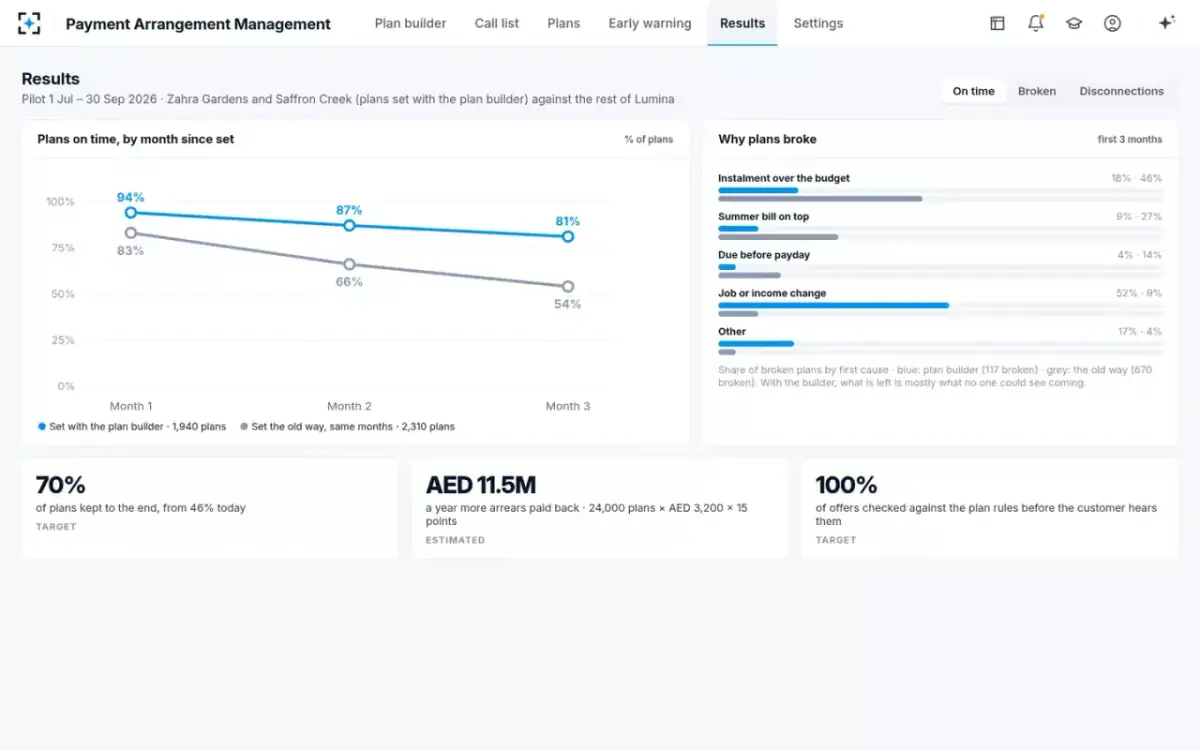
Task: Click the 87% Month 2 data point
Action: coord(349,225)
